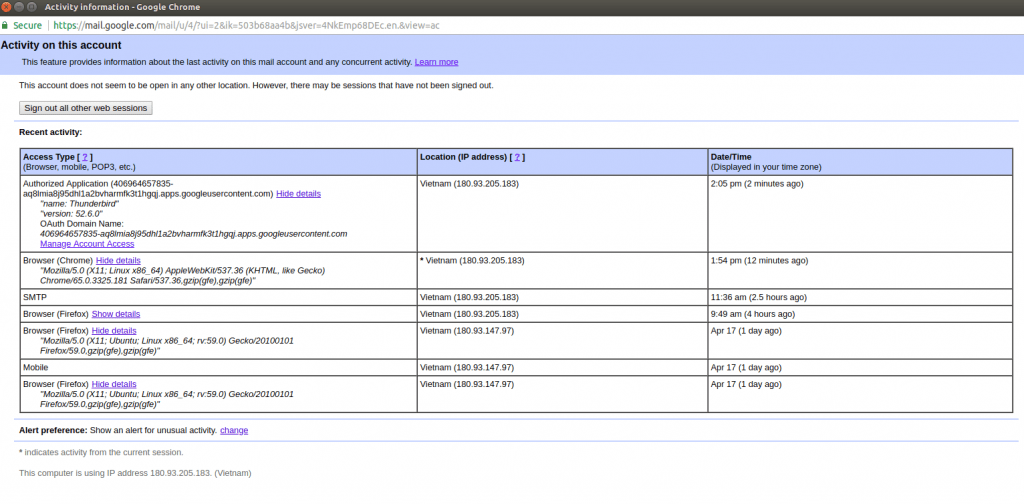This screenshot has width=1024, height=504.
Task: Click the Learn more link
Action: click(436, 62)
